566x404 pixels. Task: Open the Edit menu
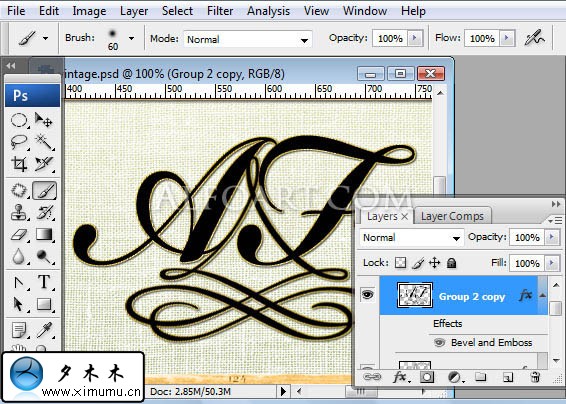pos(49,11)
